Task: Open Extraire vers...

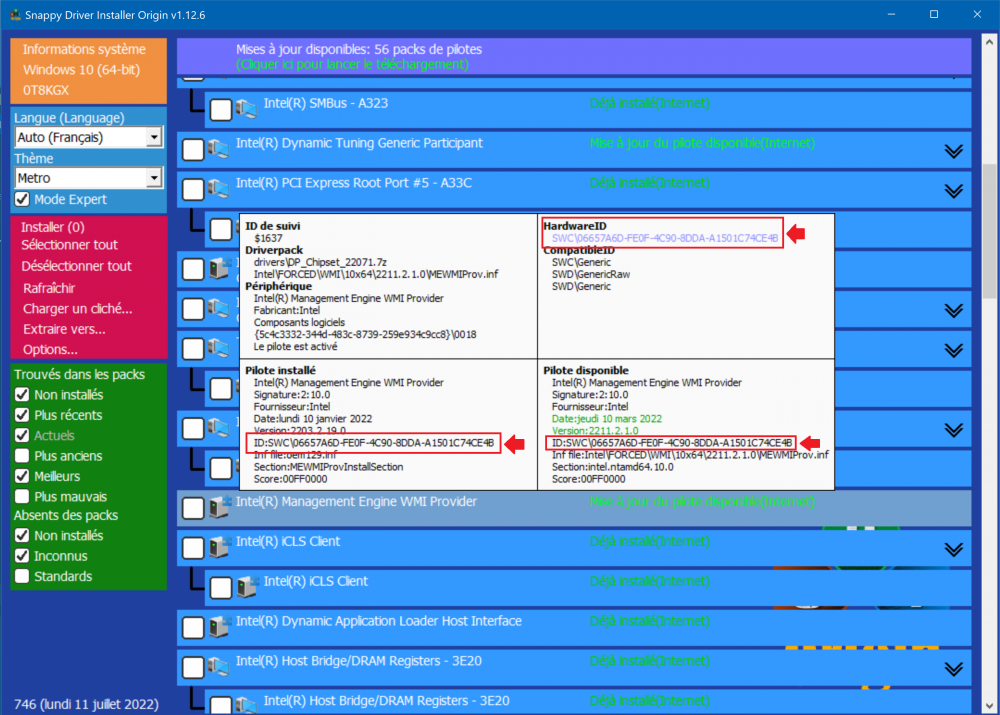Action: point(64,329)
